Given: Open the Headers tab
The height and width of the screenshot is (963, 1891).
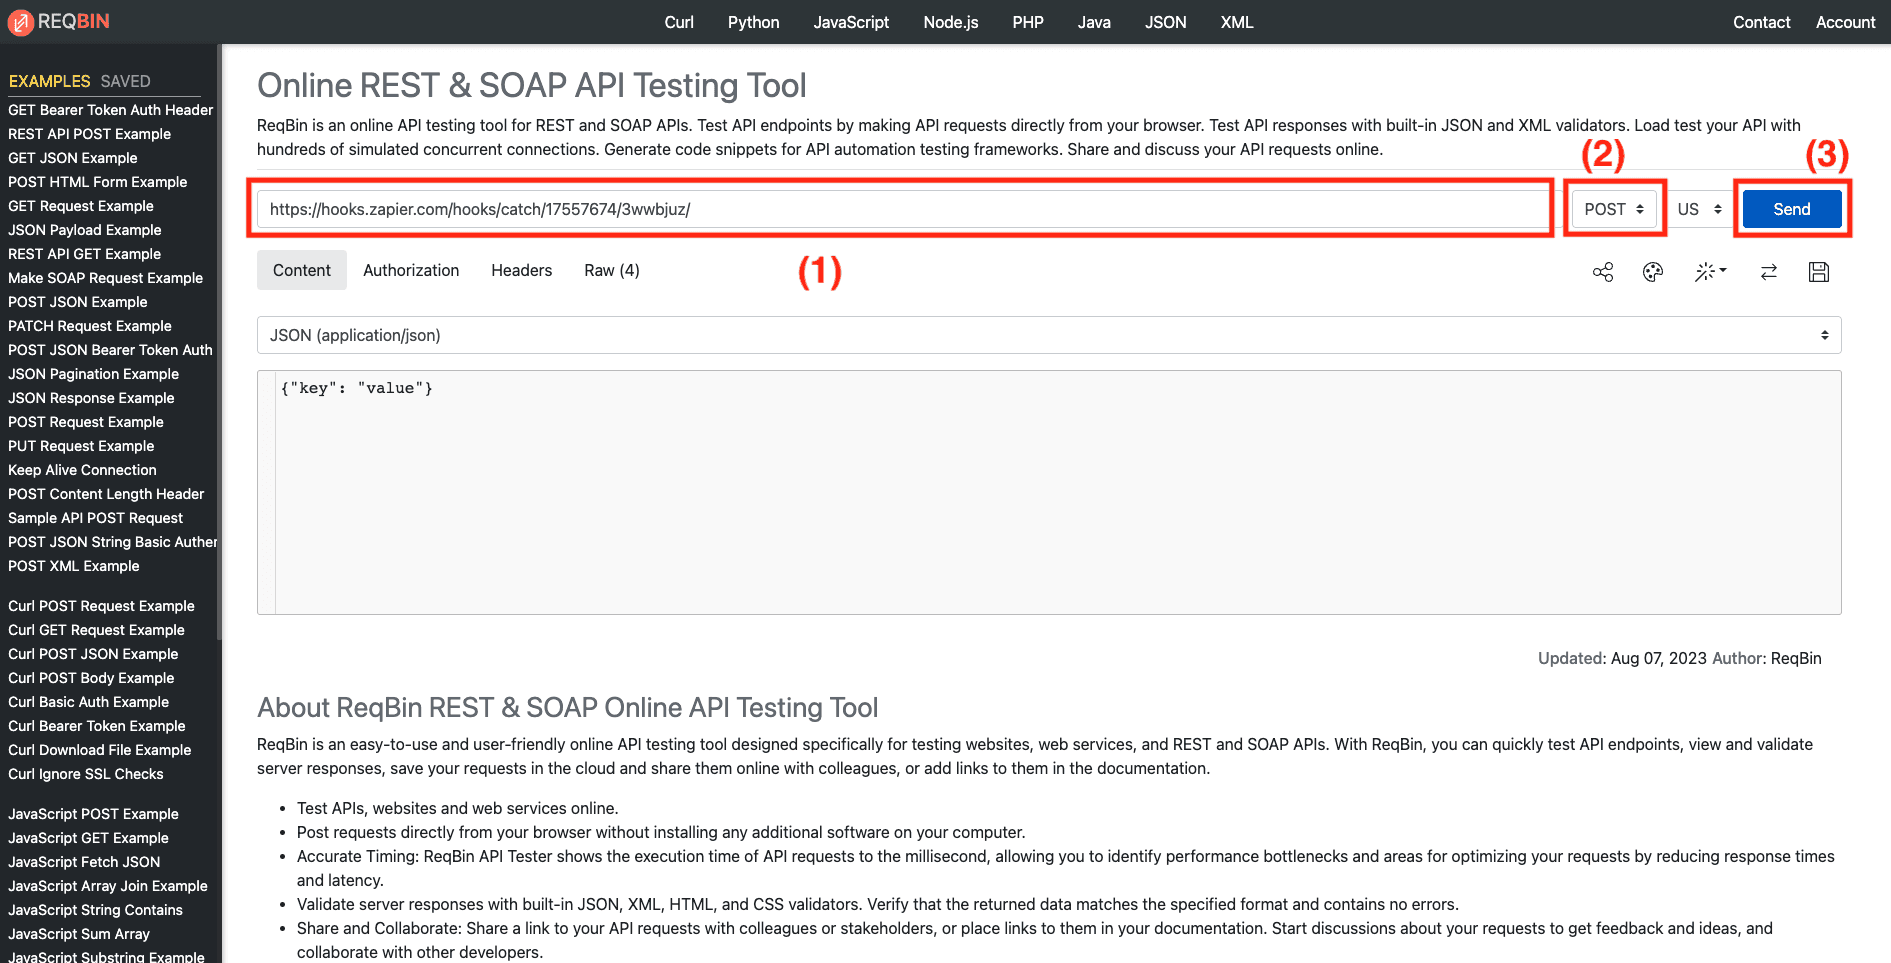Looking at the screenshot, I should [522, 270].
